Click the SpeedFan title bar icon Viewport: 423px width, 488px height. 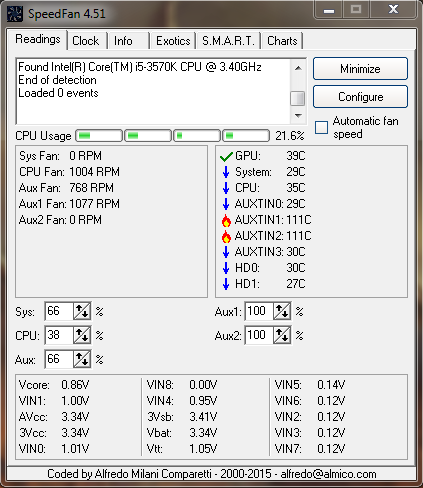point(15,14)
